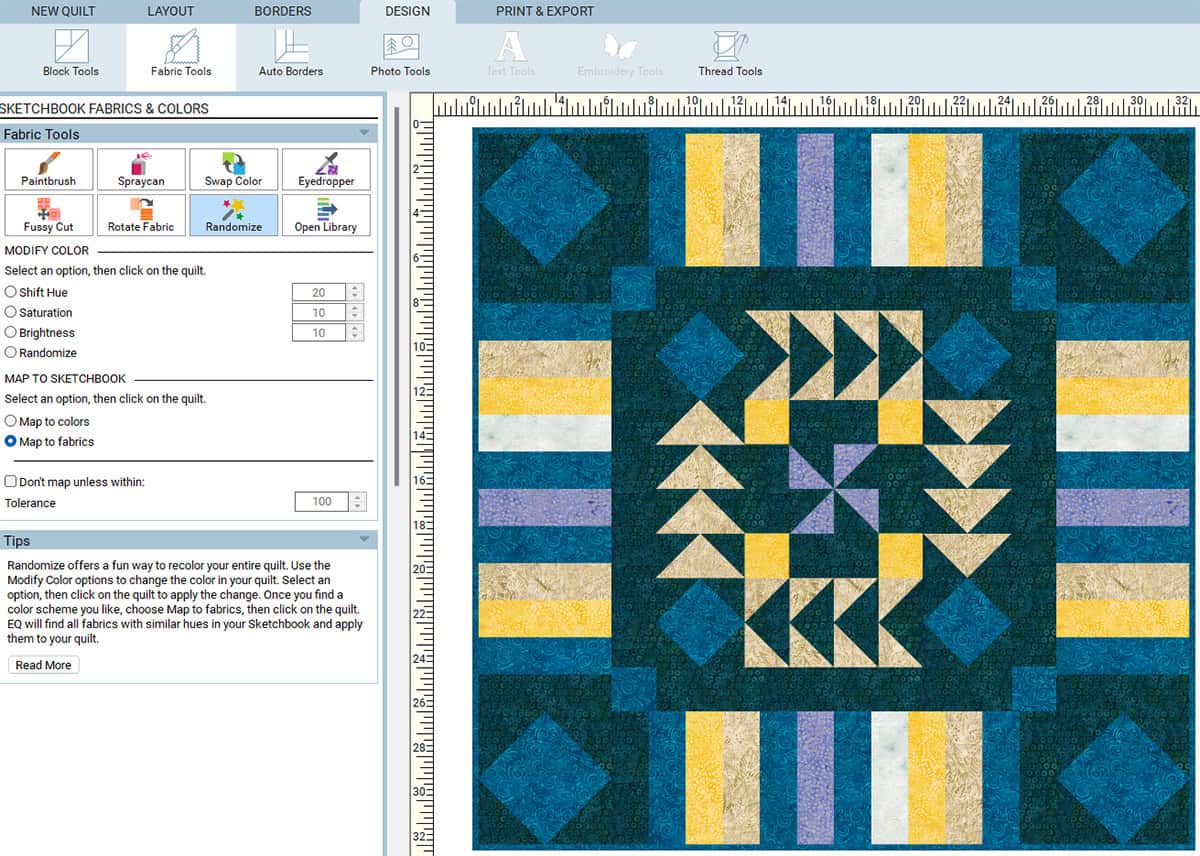Select the Fussy Cut tool

coord(49,215)
